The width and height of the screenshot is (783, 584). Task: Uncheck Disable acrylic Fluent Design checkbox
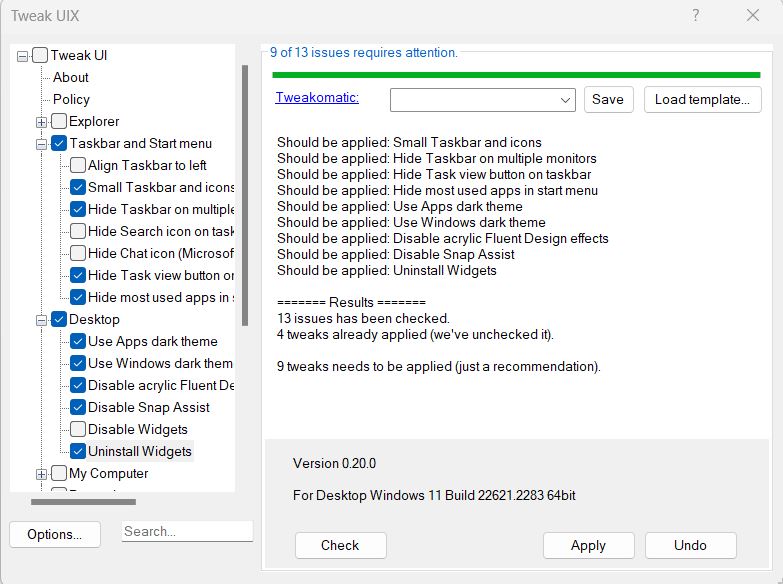[78, 385]
